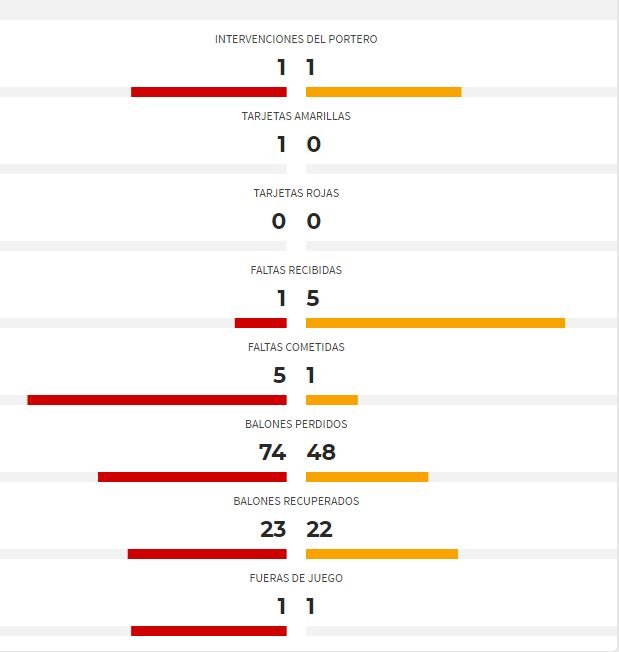619x652 pixels.
Task: Click the INTERVENCIONES DEL PORTERO stat label
Action: click(296, 39)
